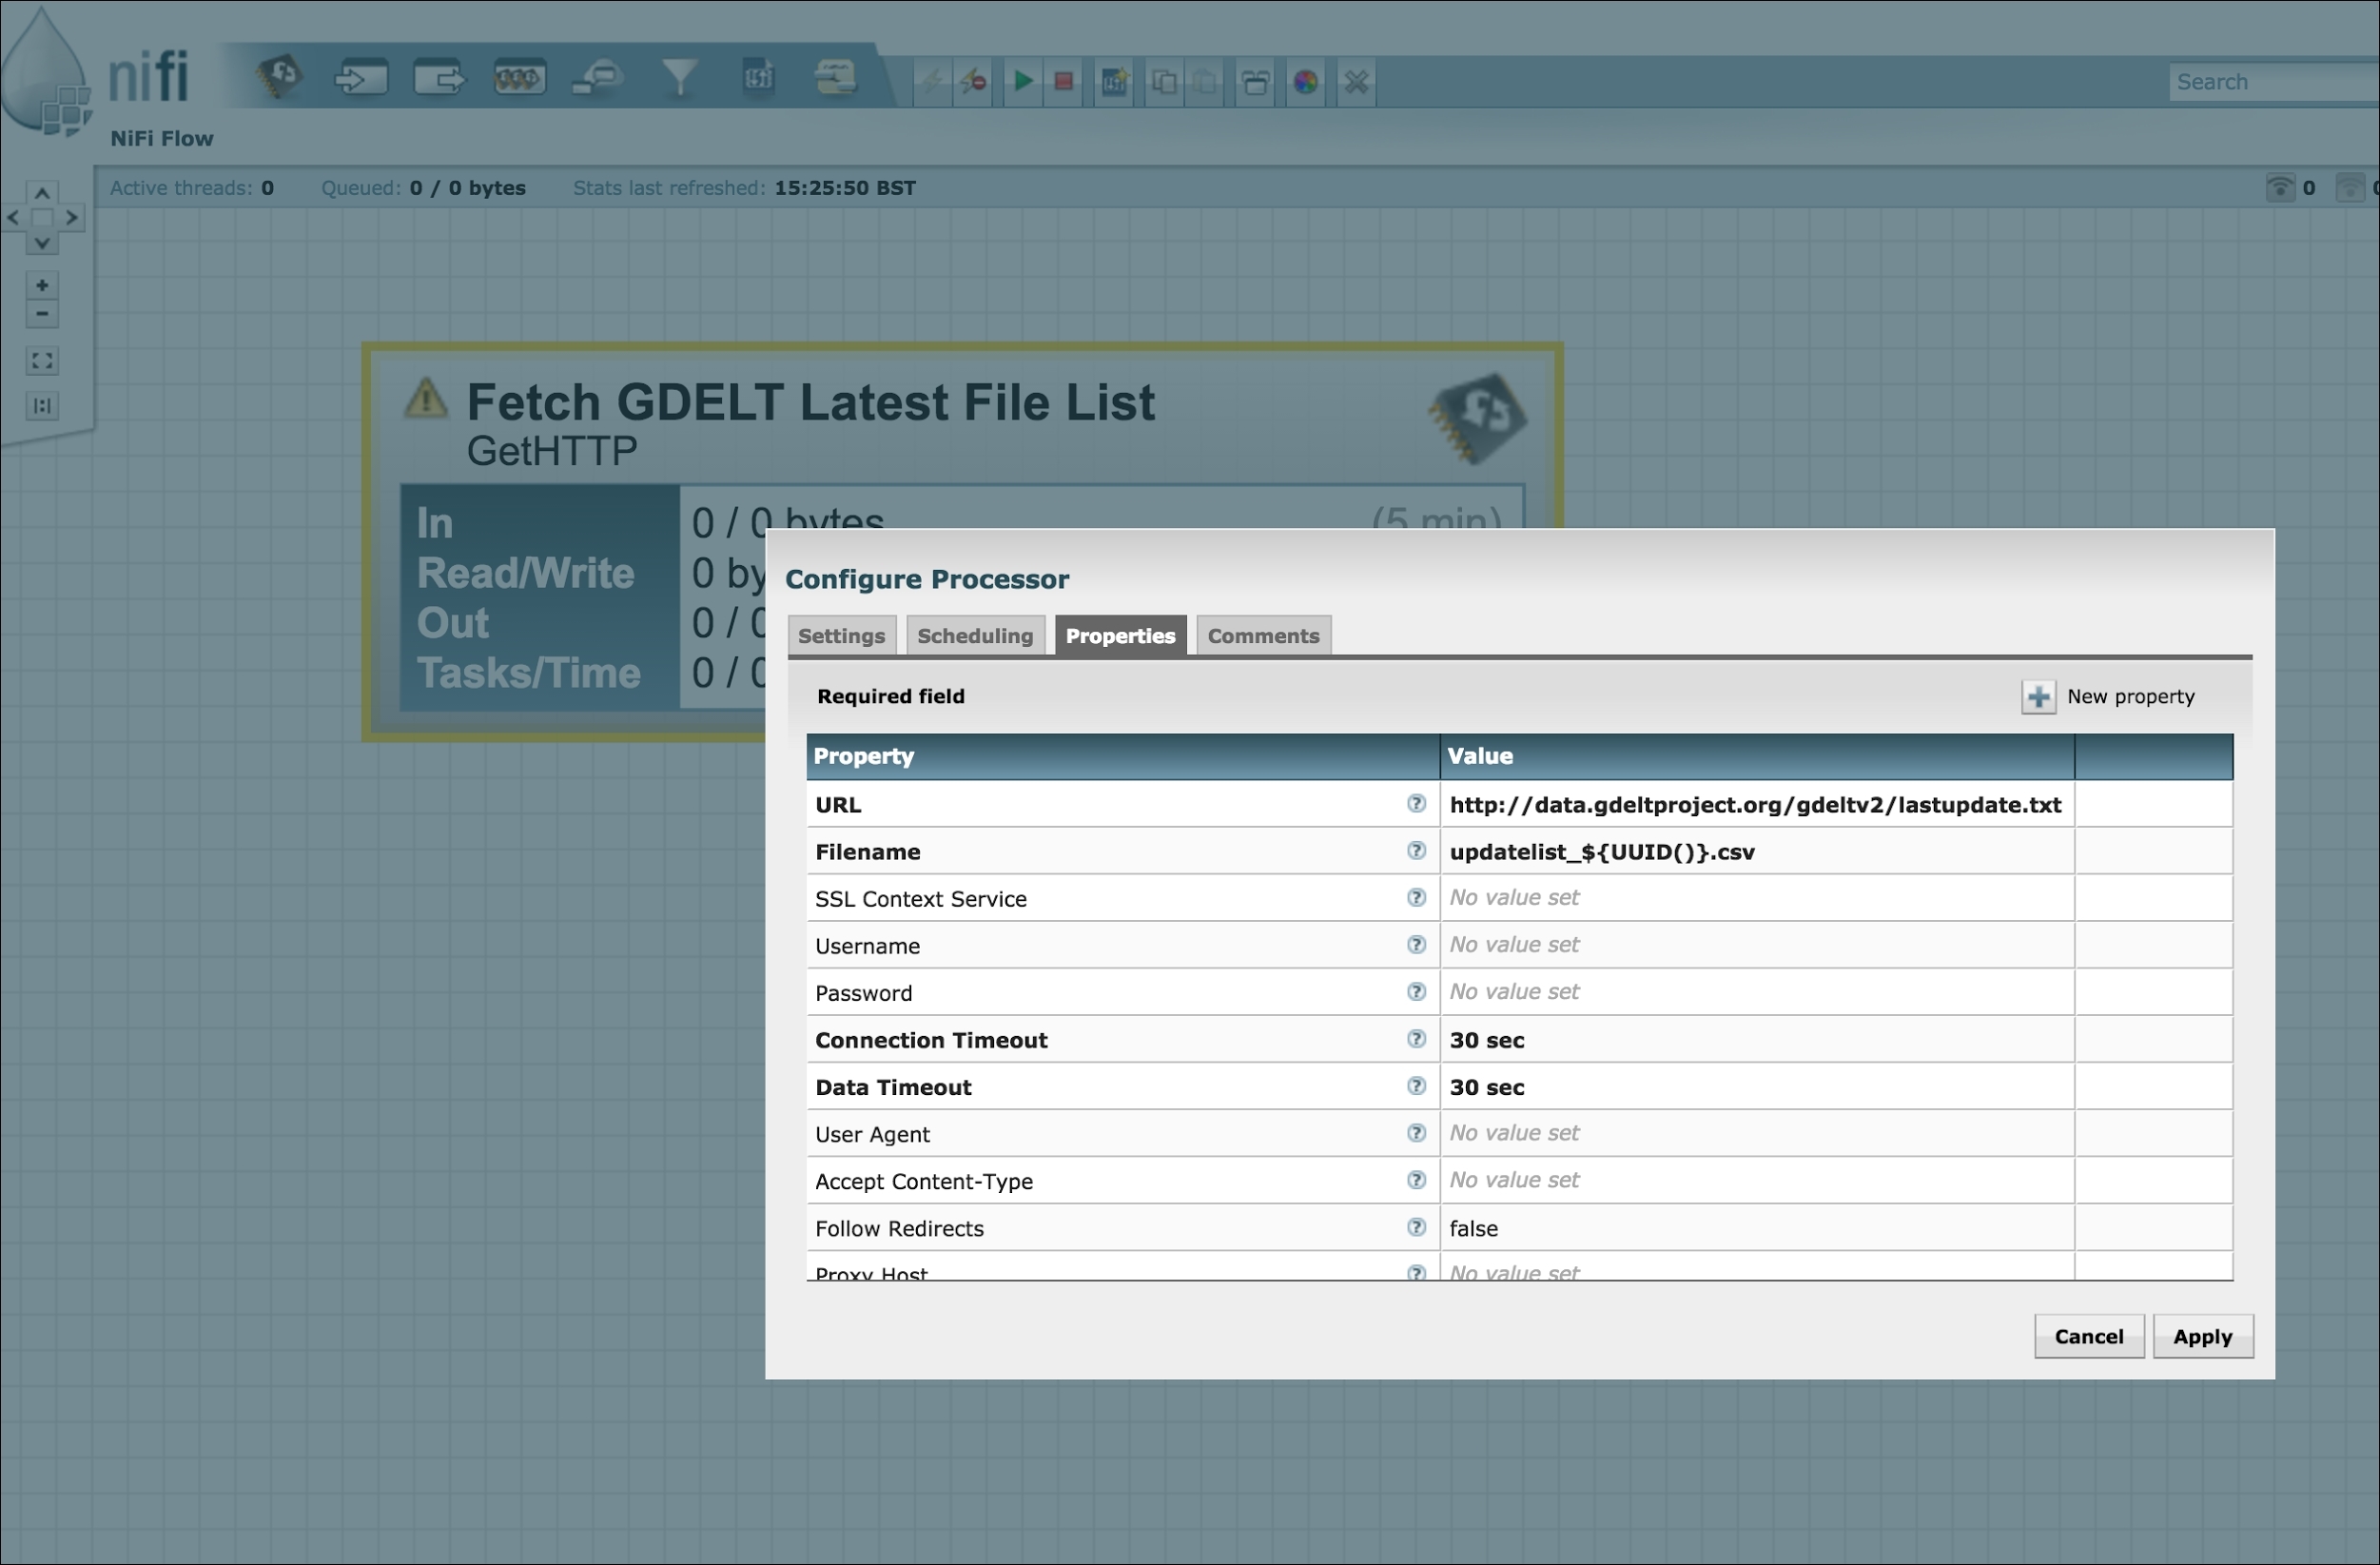The image size is (2380, 1565).
Task: Click the processor warning triangle icon
Action: point(426,398)
